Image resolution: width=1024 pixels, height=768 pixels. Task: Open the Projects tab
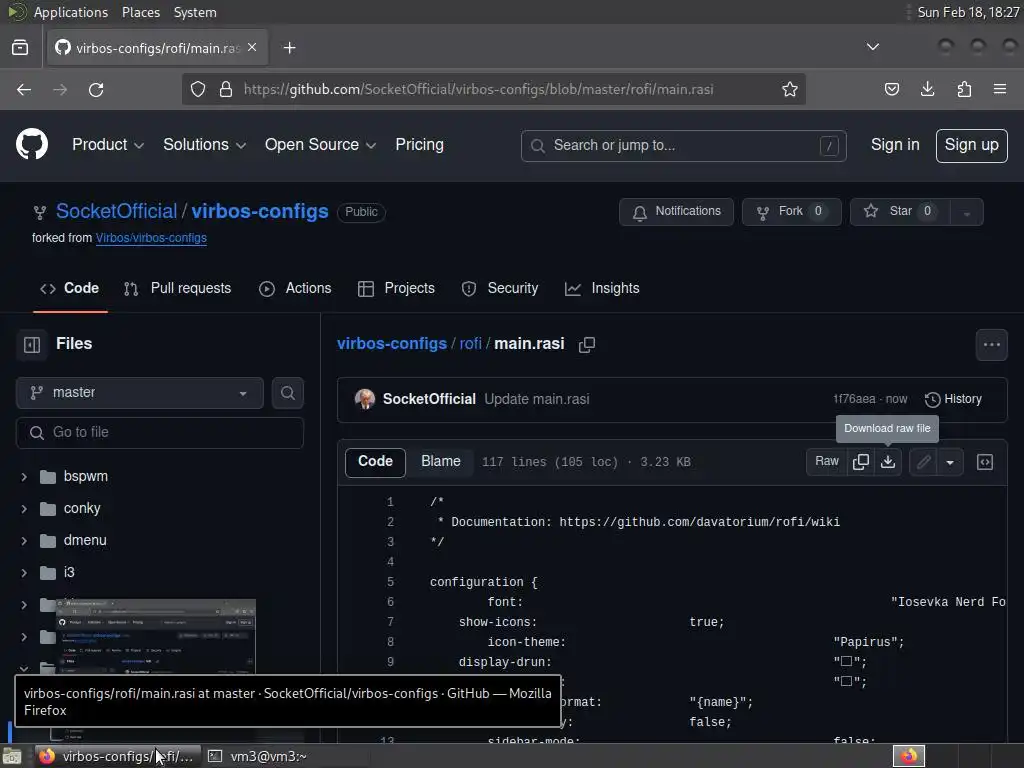pos(396,288)
